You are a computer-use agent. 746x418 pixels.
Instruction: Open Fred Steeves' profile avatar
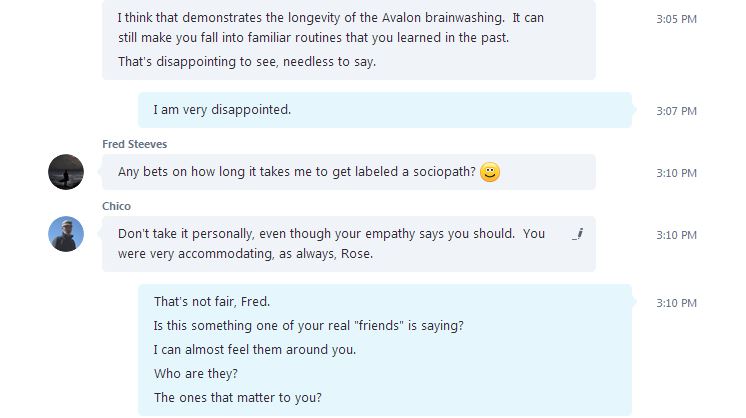[66, 172]
